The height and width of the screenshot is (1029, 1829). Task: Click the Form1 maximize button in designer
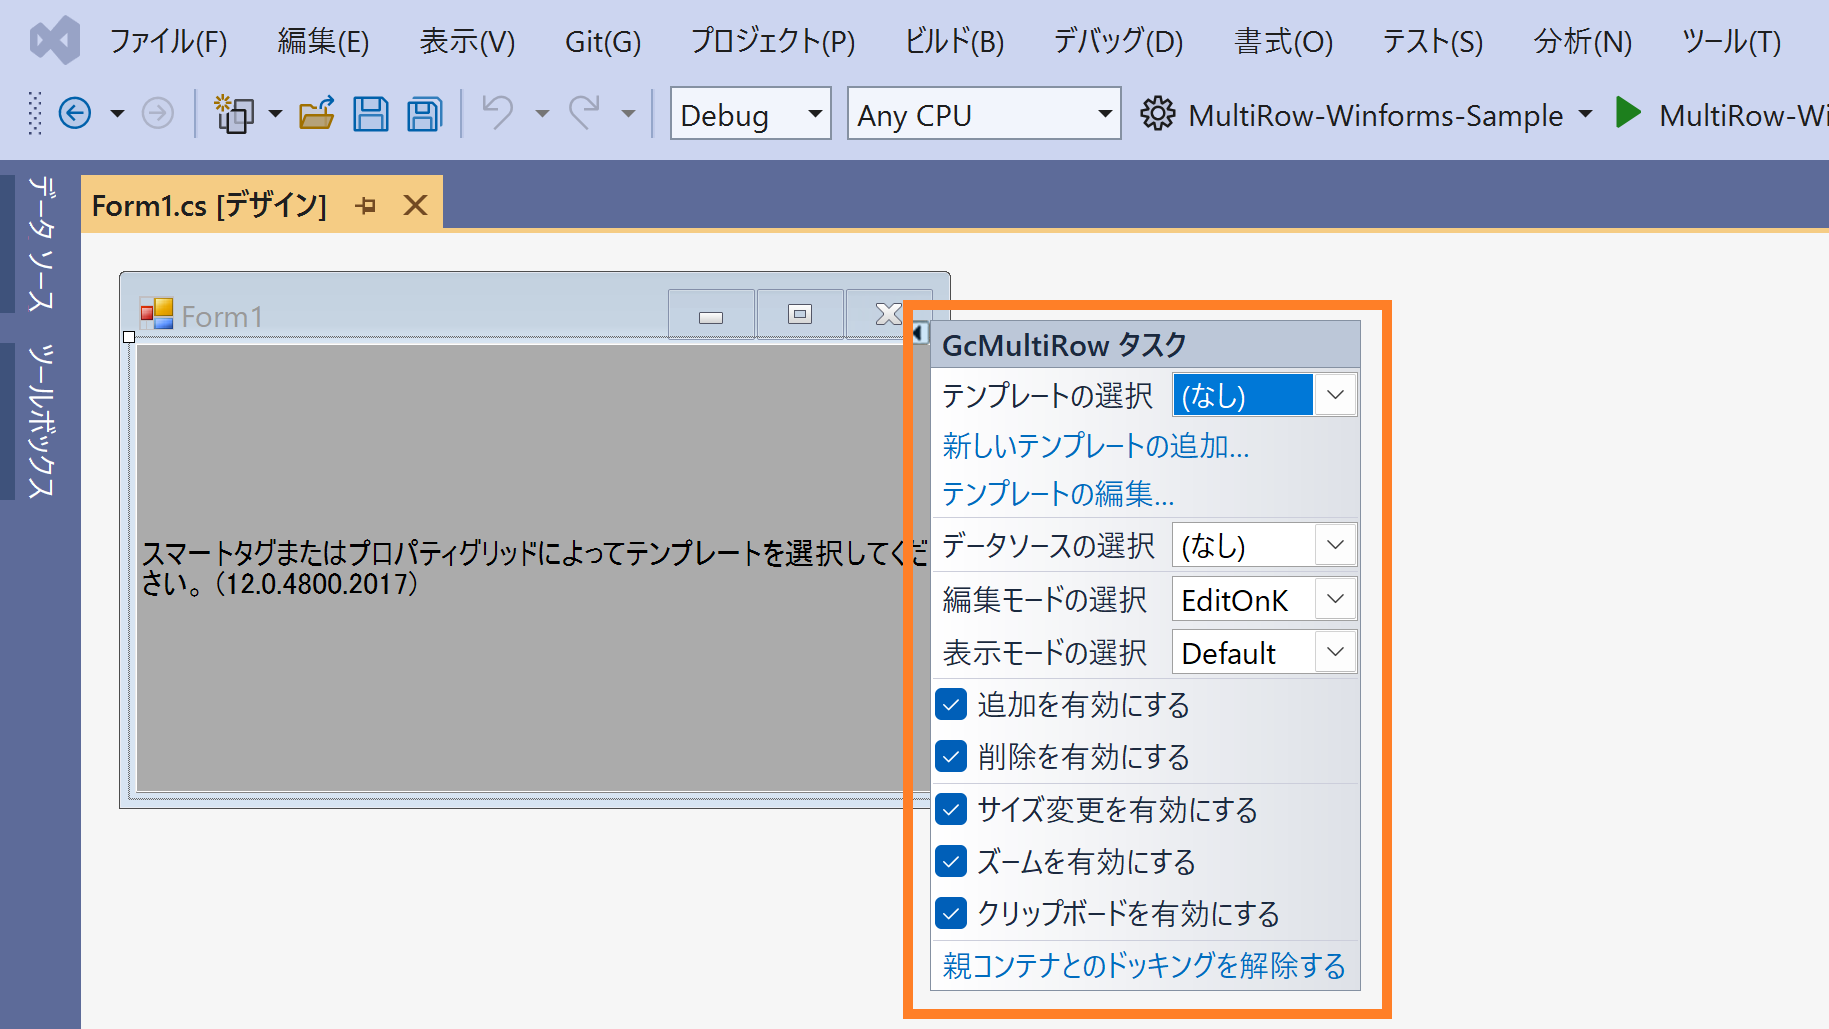point(800,314)
